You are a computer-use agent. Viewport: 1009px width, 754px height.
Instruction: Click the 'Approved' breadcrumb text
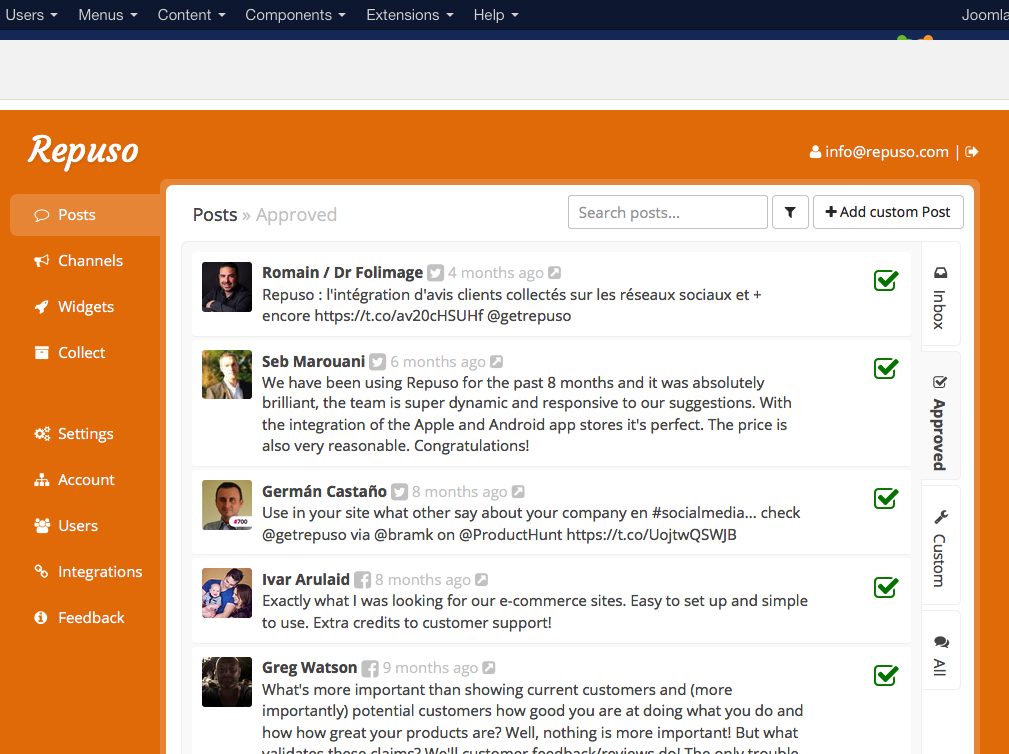pos(297,215)
